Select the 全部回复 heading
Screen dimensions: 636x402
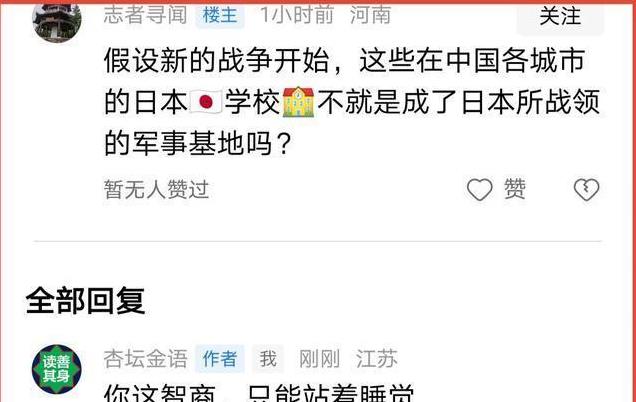[85, 301]
